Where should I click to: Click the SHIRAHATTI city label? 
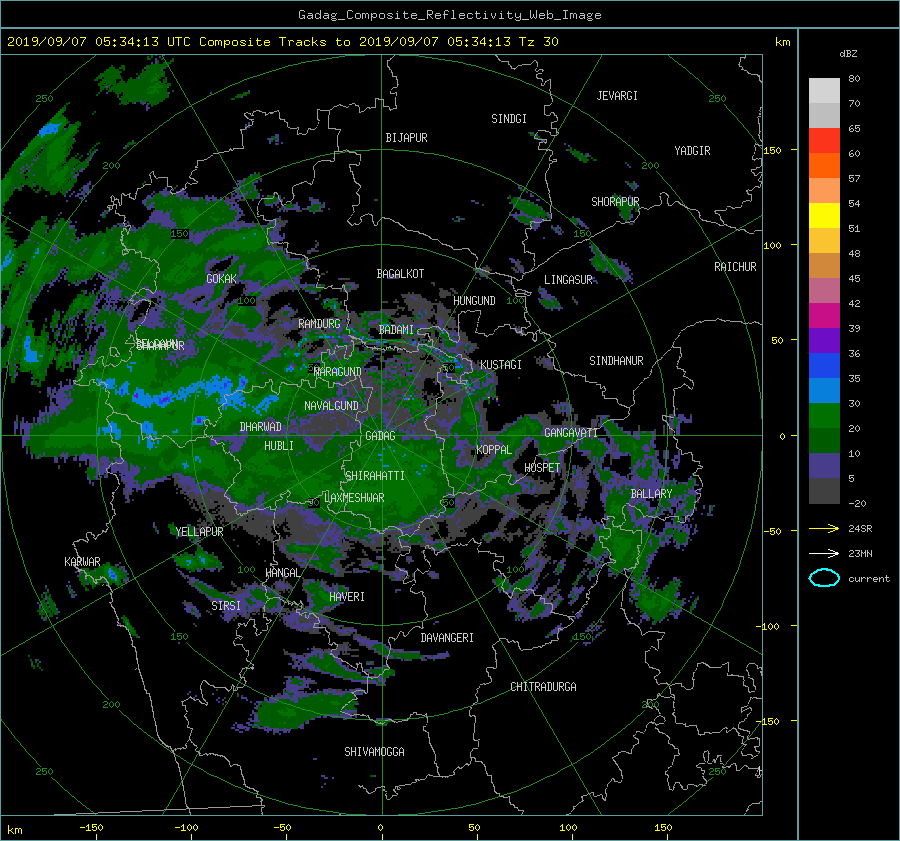coord(375,476)
